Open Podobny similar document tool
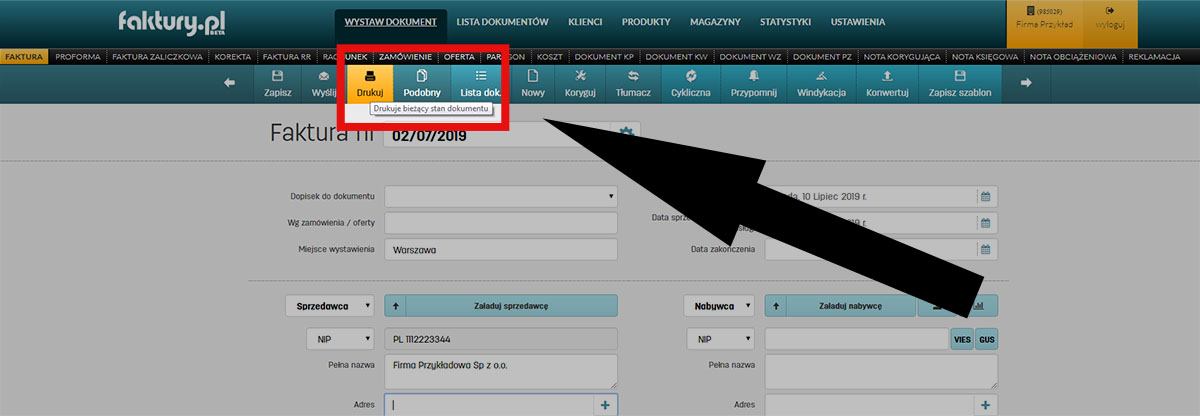 click(x=422, y=76)
